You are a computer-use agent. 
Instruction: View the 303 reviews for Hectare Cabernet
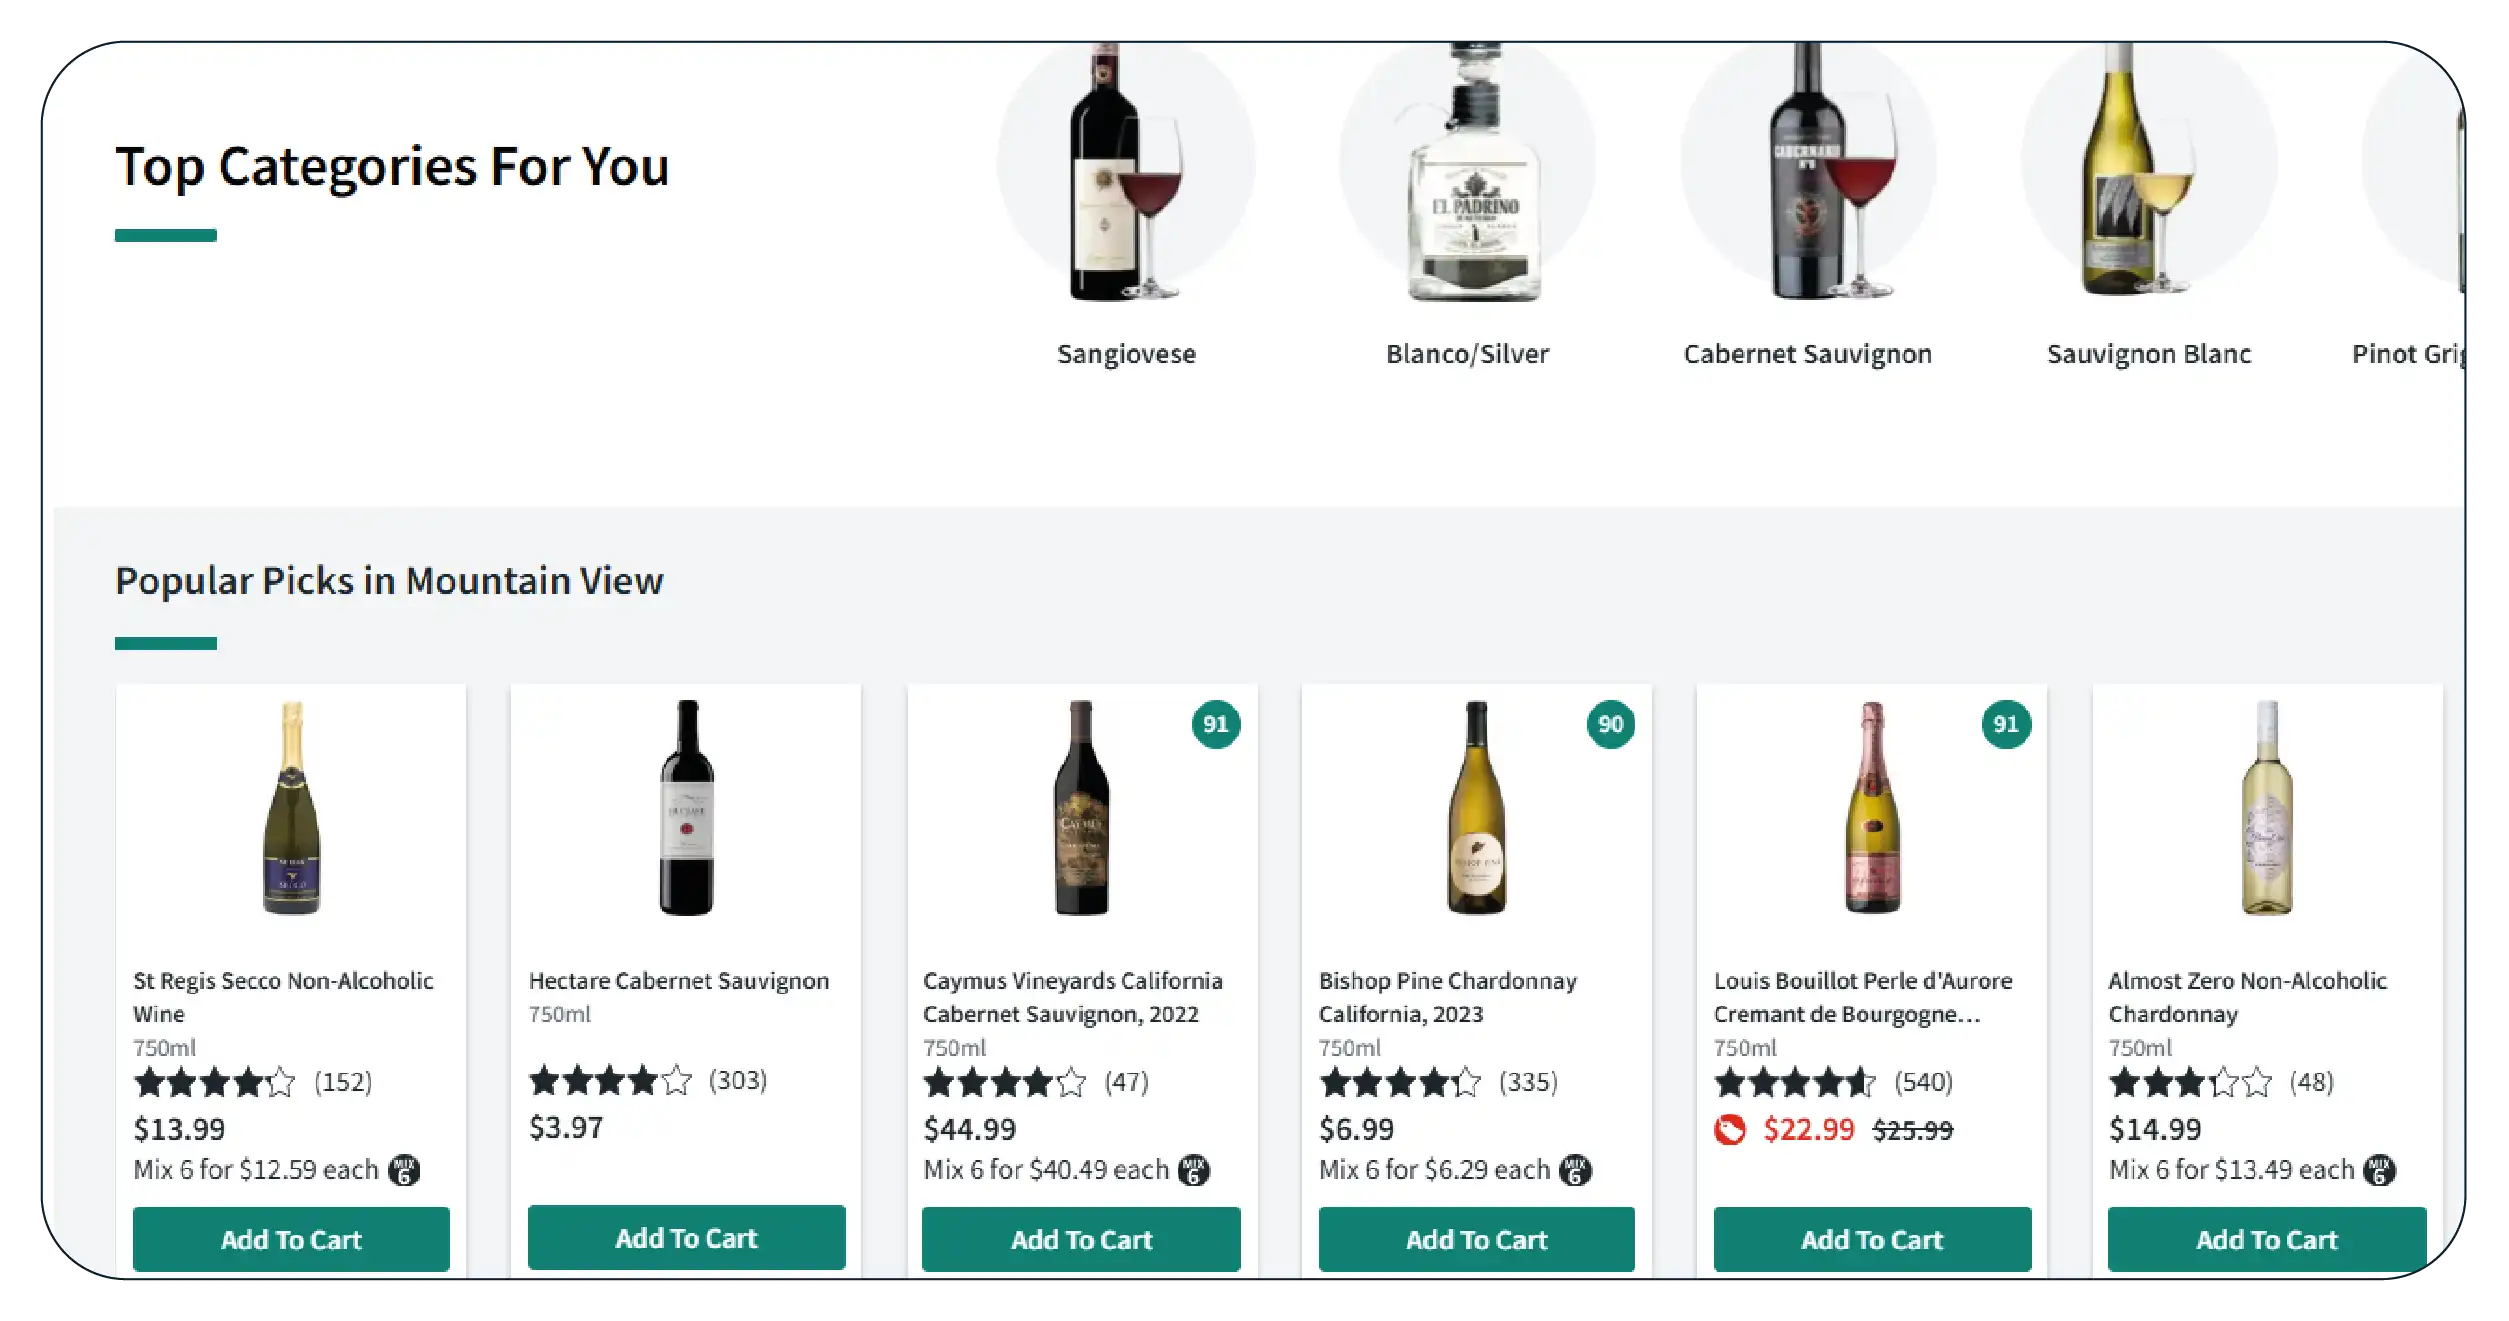[738, 1080]
